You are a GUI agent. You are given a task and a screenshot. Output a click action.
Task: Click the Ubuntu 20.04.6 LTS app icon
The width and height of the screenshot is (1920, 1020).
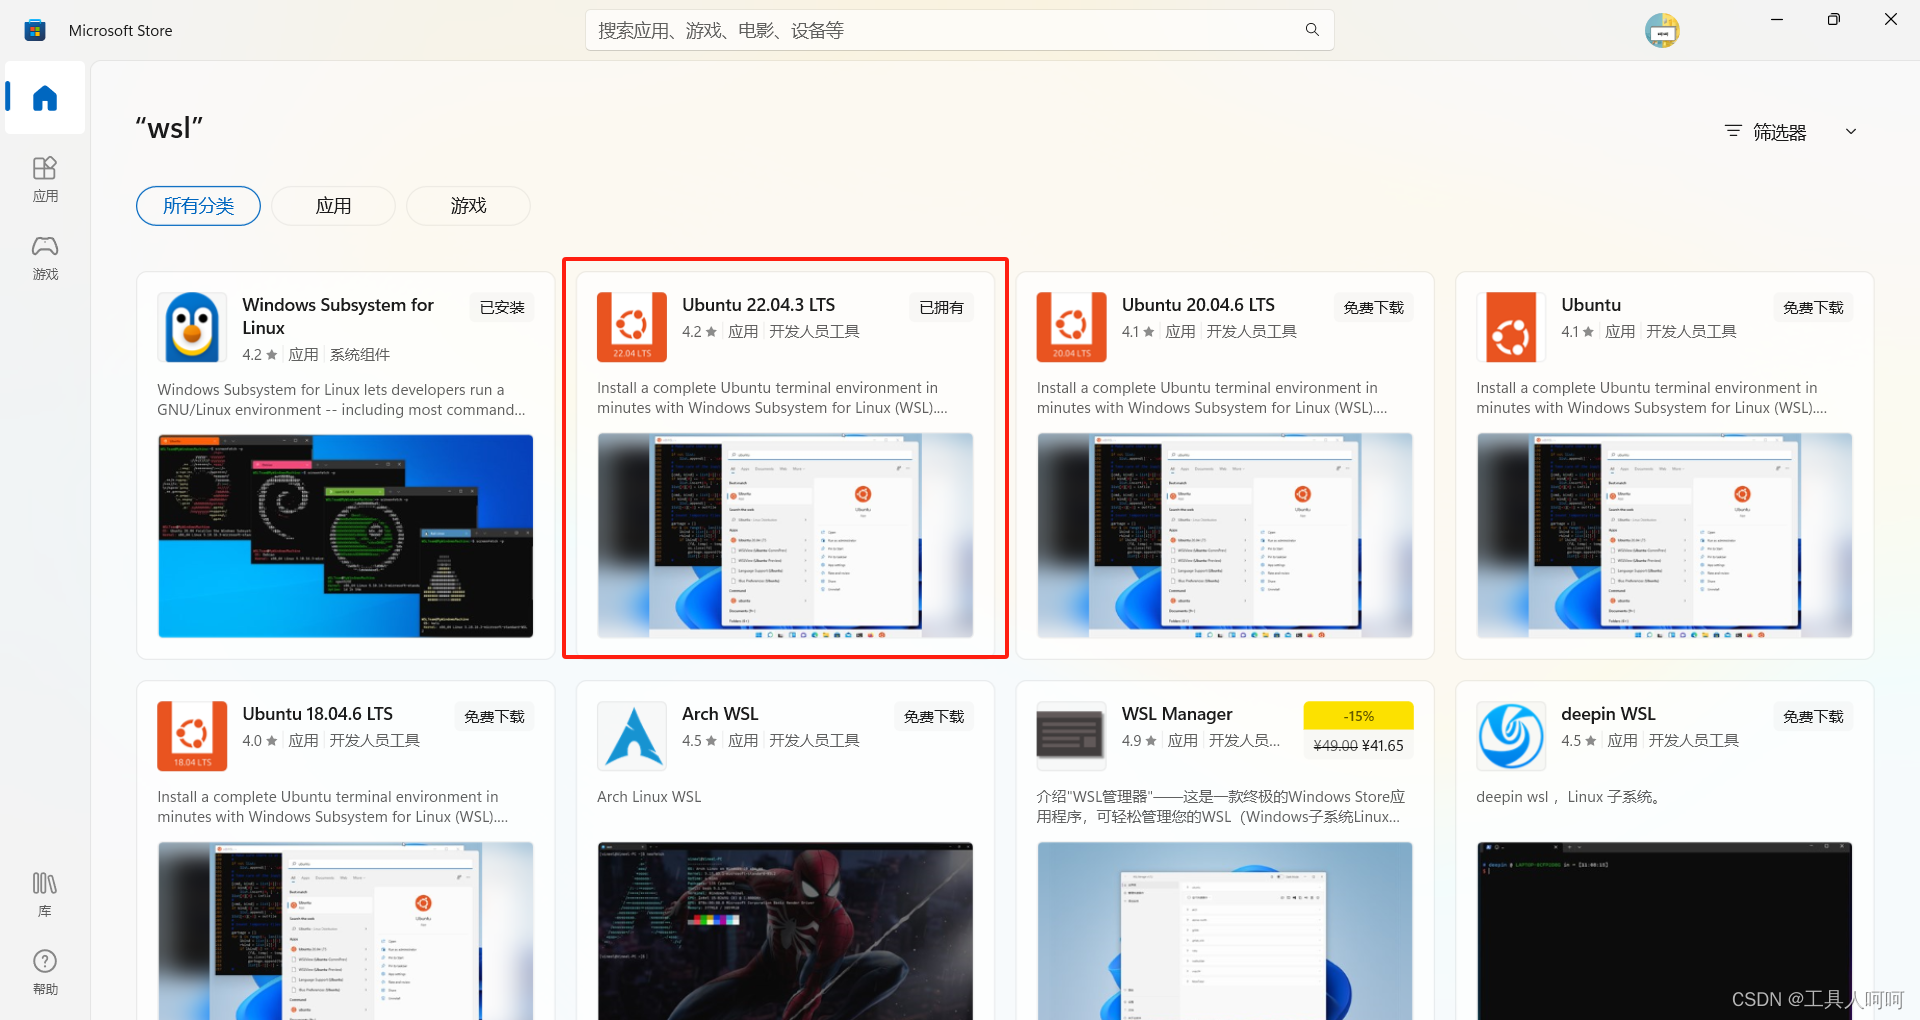(1071, 327)
